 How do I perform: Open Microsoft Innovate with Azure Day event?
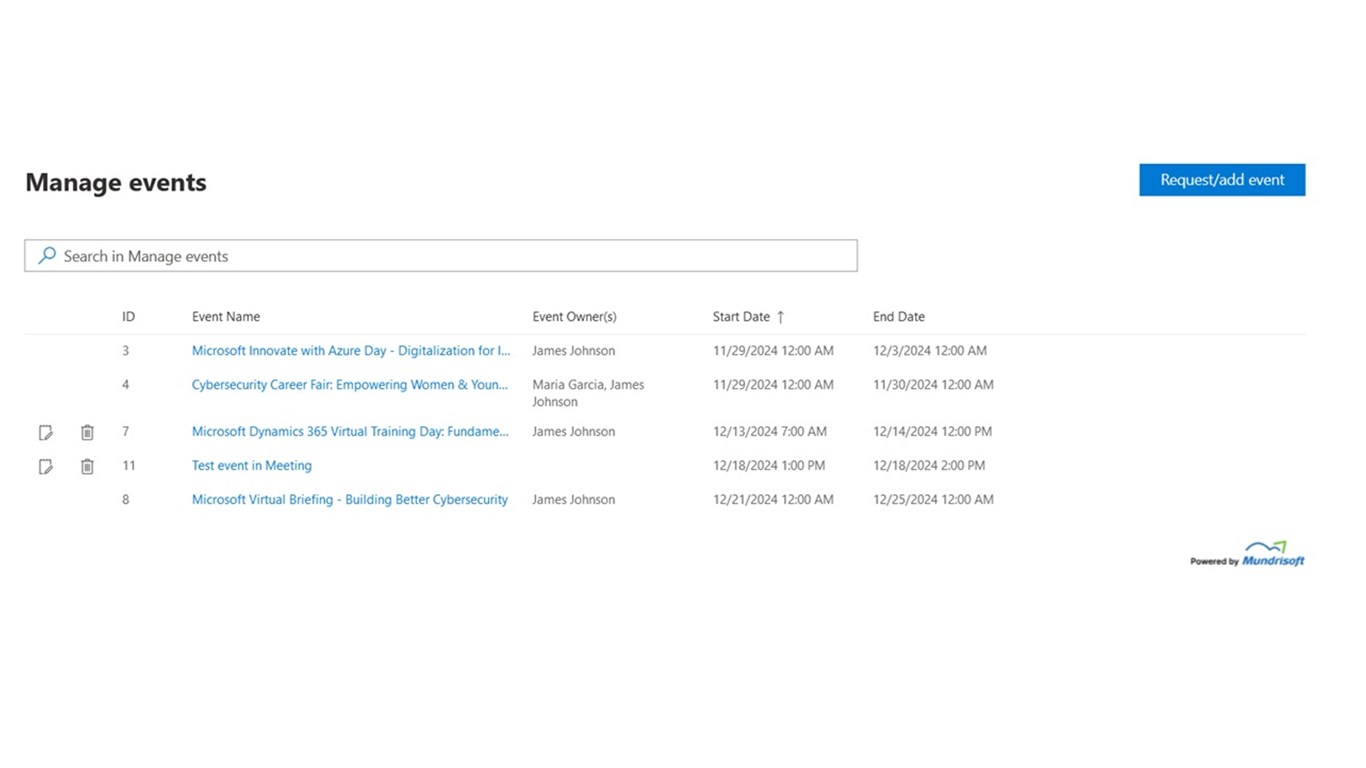tap(351, 351)
